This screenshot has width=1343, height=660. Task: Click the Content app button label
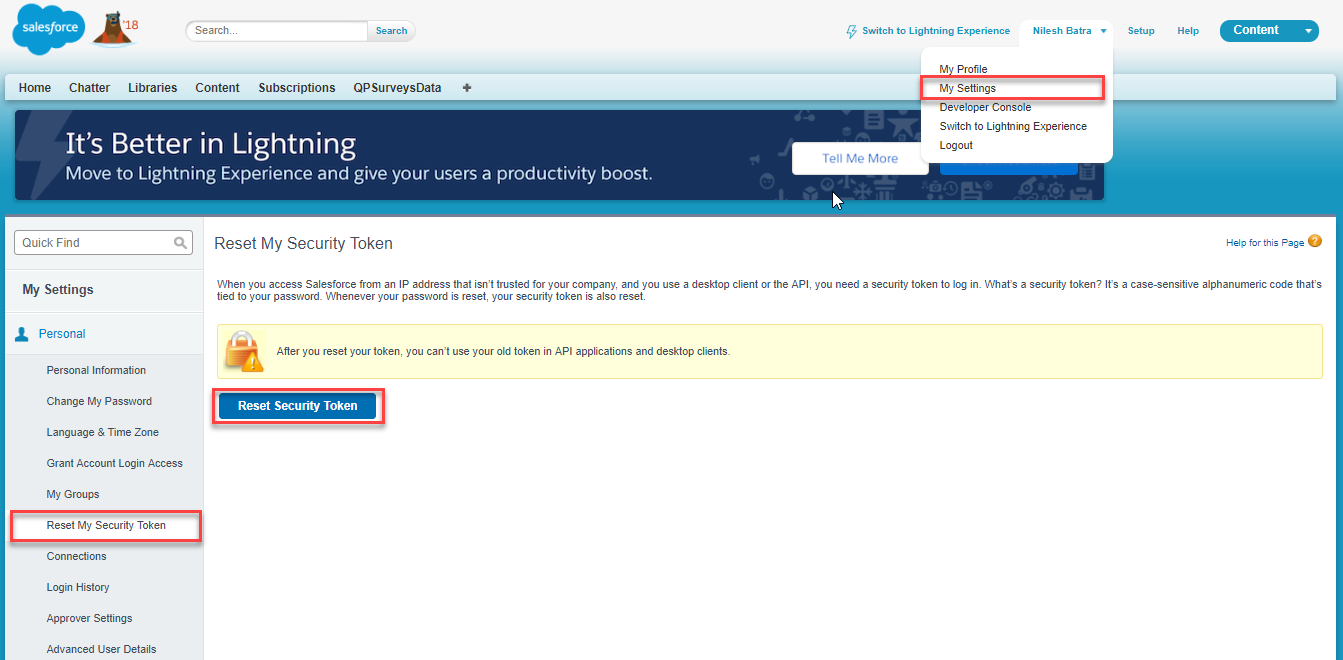tap(1256, 30)
